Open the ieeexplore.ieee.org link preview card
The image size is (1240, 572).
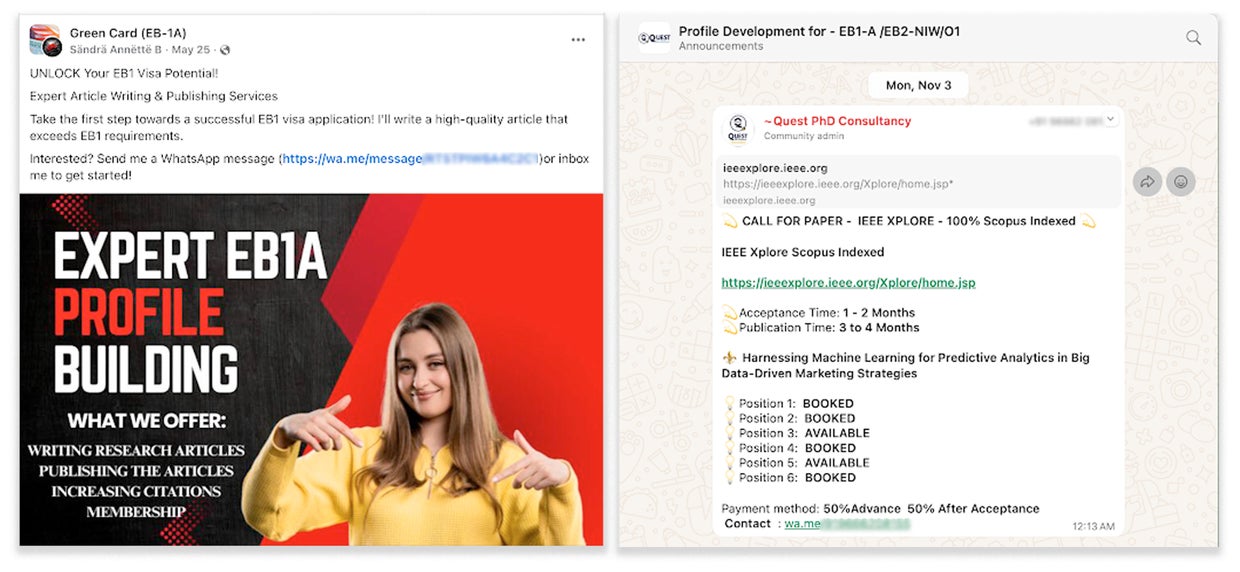[920, 183]
